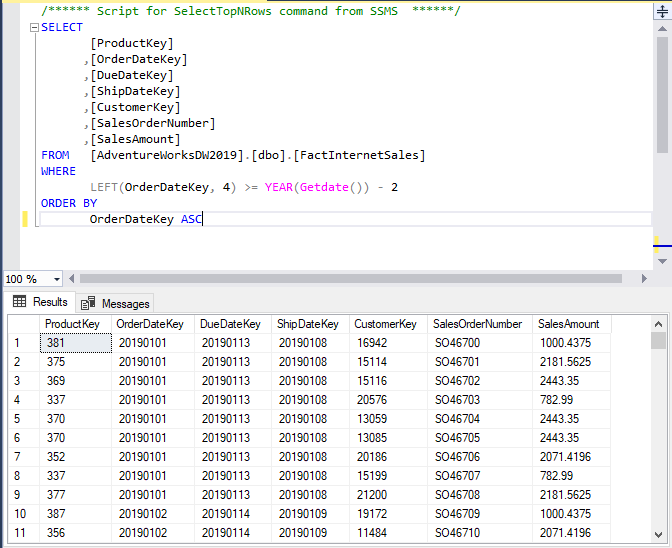Select row header number 1
Image resolution: width=672 pixels, height=548 pixels.
[x=24, y=343]
